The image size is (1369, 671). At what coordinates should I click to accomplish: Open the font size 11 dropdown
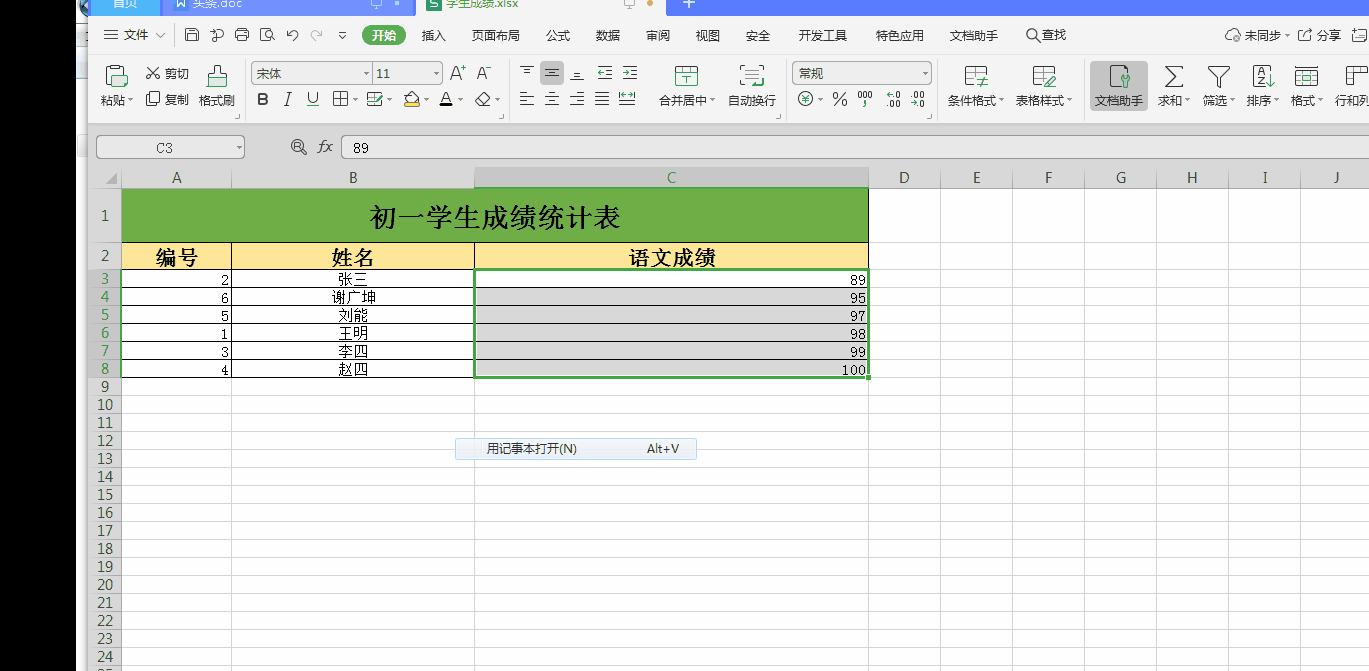(x=436, y=73)
